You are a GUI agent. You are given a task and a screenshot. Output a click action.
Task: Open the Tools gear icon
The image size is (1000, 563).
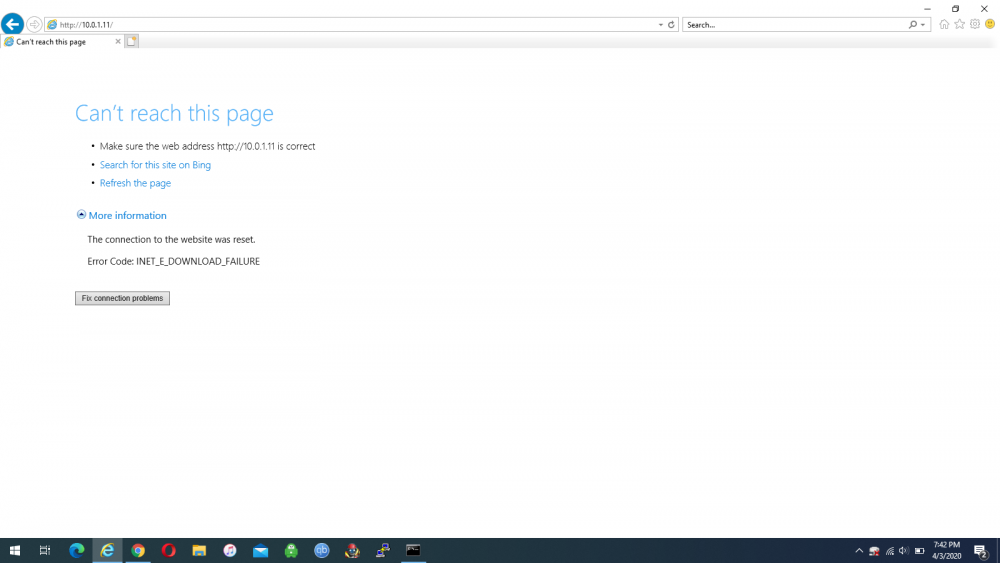coord(974,24)
